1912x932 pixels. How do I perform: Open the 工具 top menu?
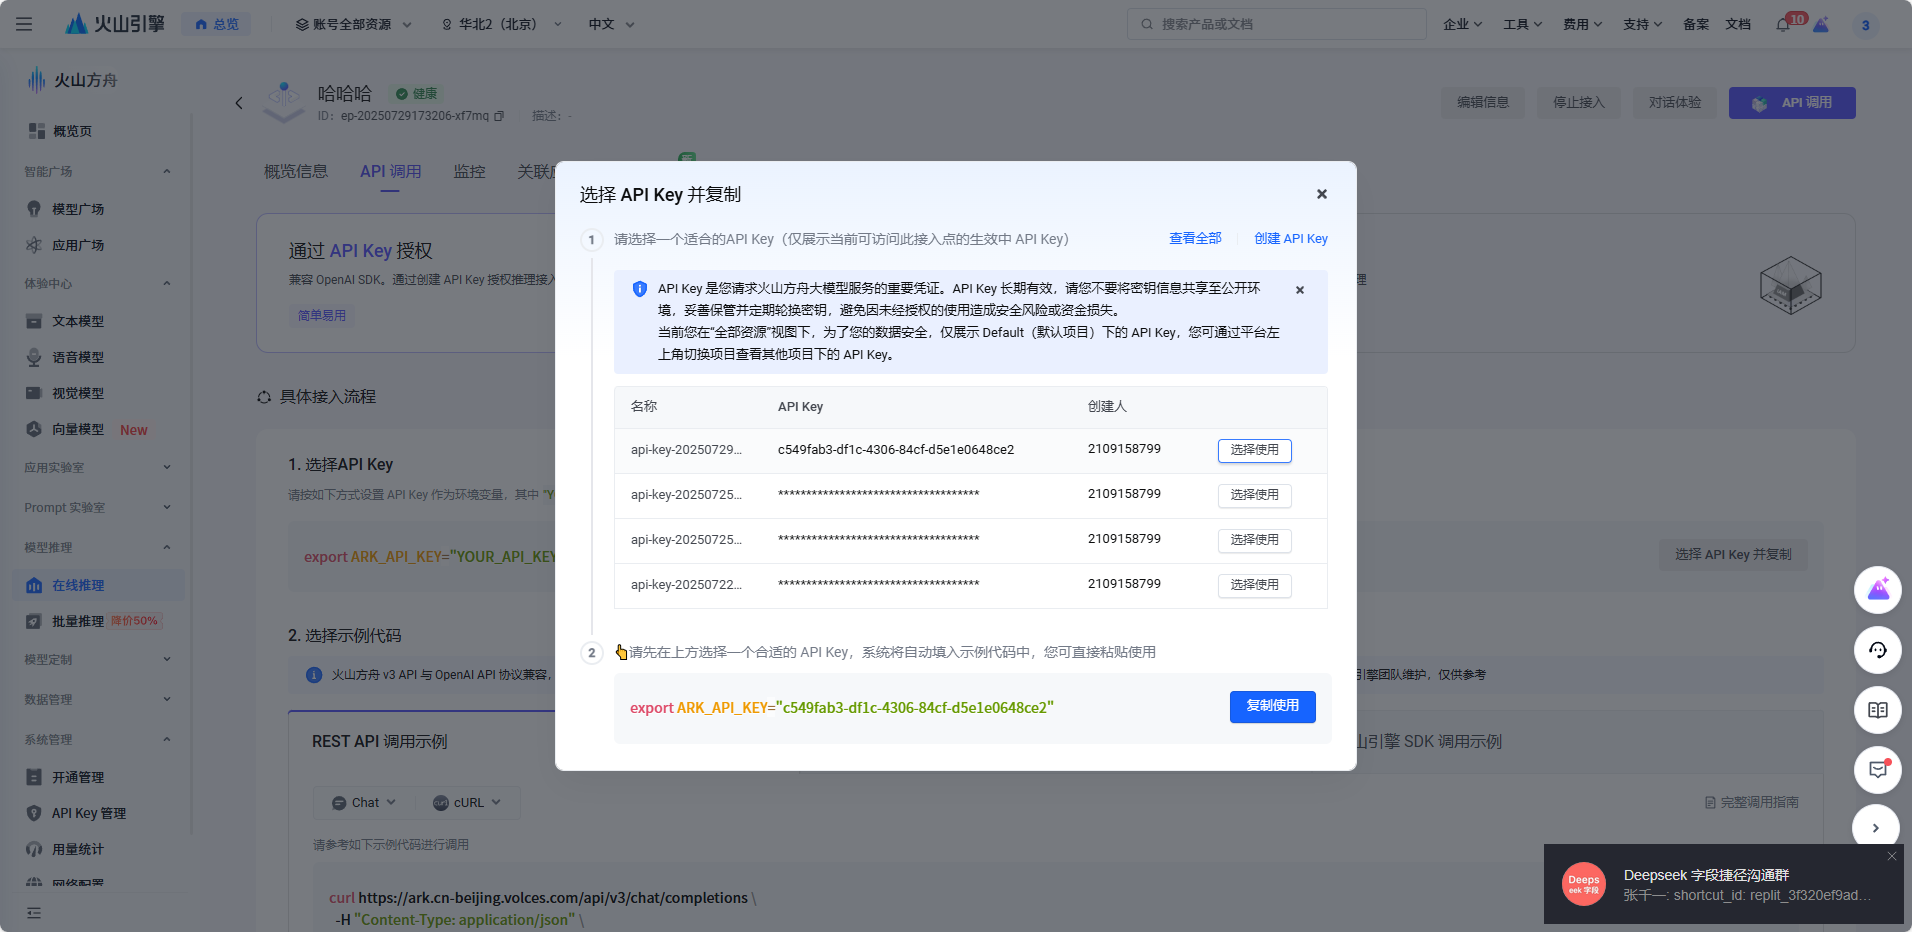[x=1522, y=24]
